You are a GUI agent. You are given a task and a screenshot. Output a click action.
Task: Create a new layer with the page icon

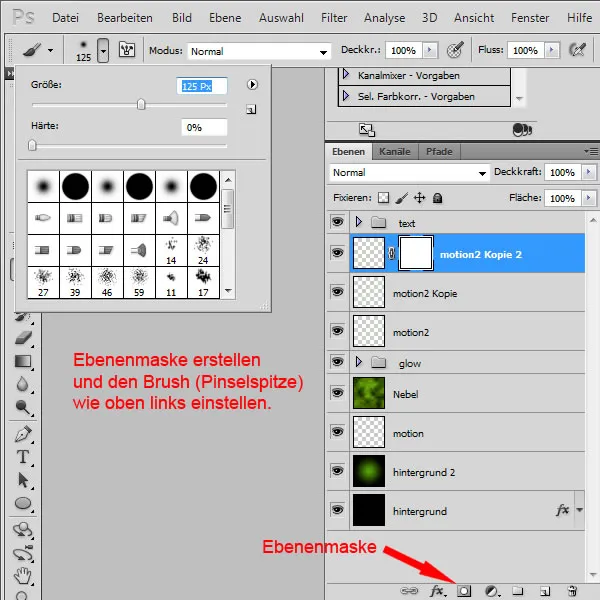point(545,591)
